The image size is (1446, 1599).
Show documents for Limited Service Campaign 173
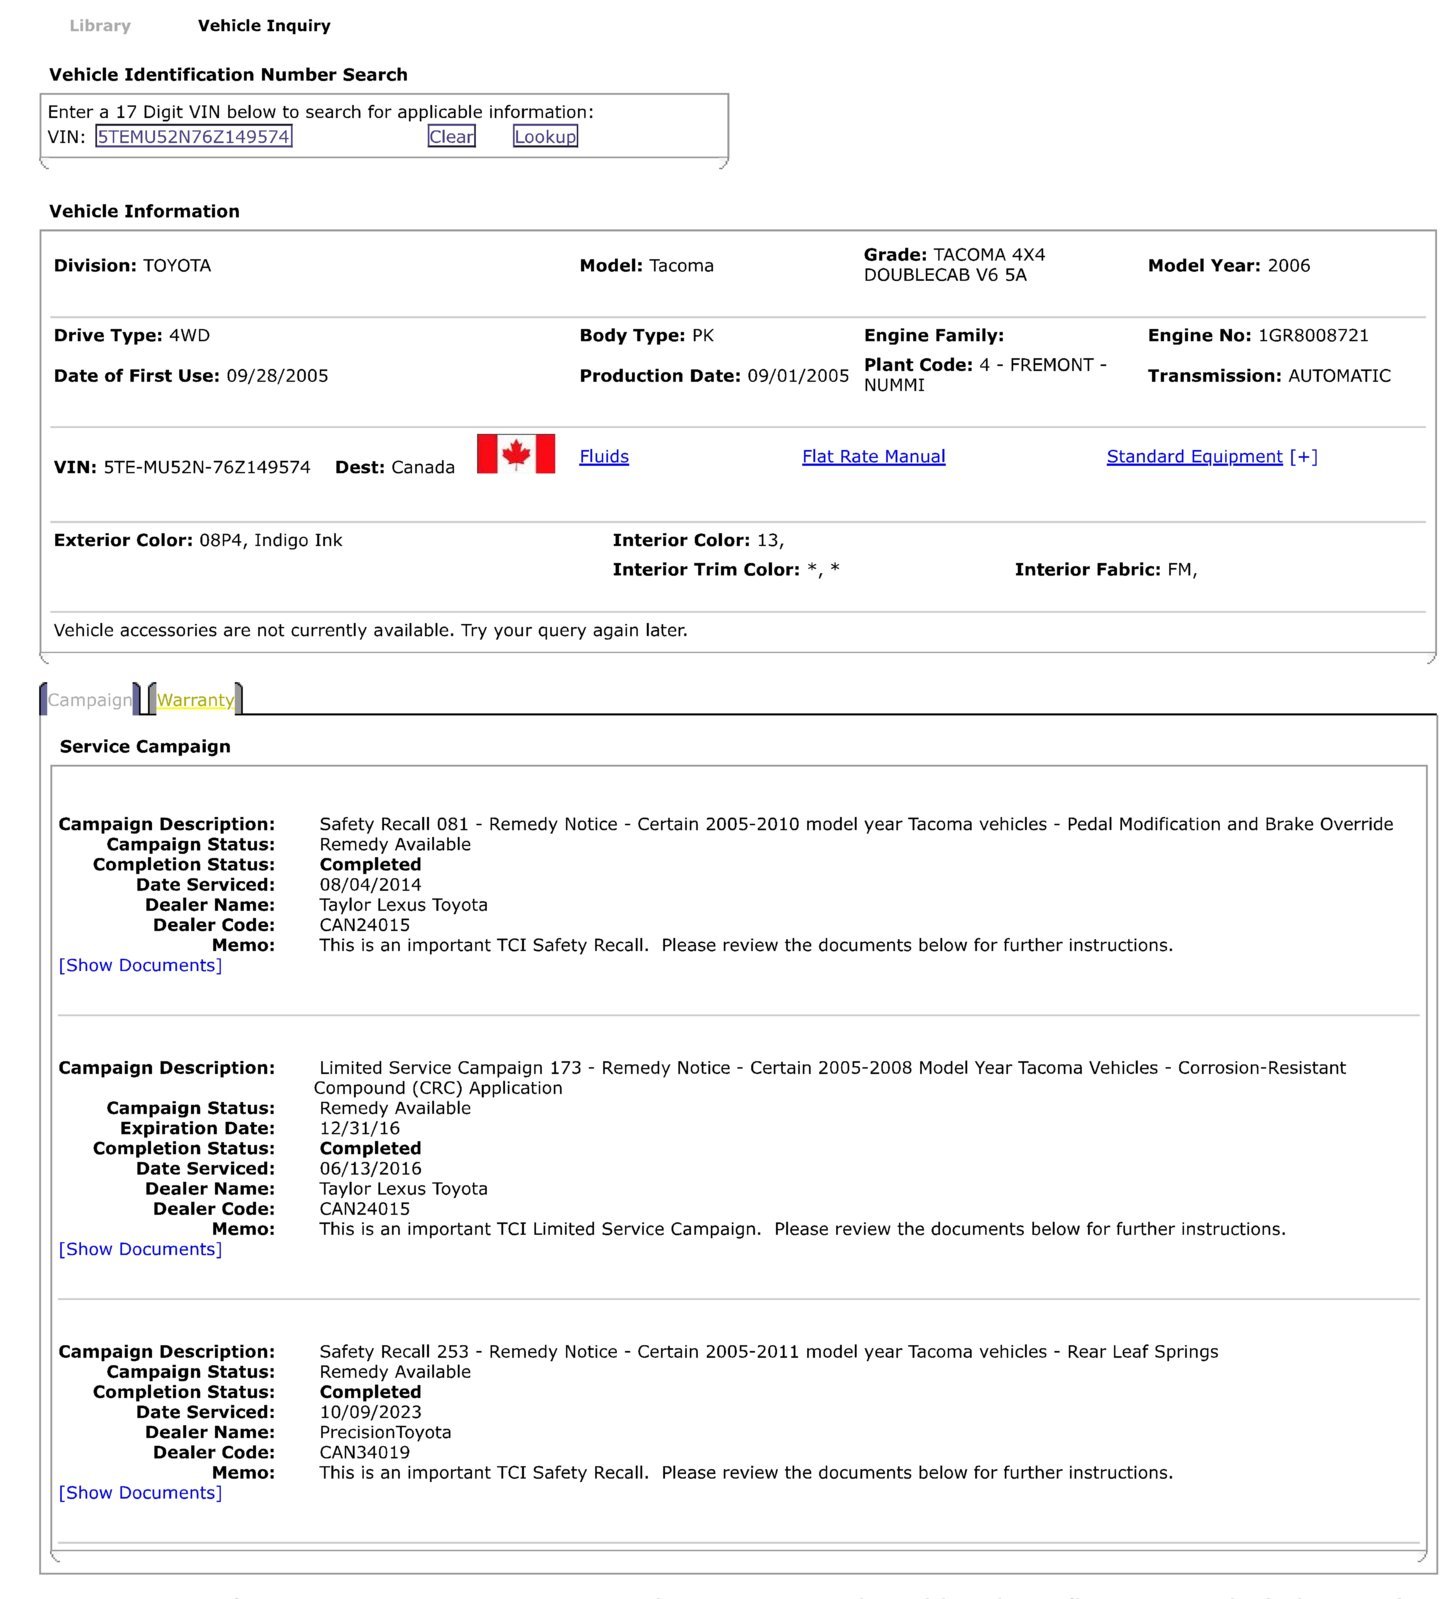(x=140, y=1250)
